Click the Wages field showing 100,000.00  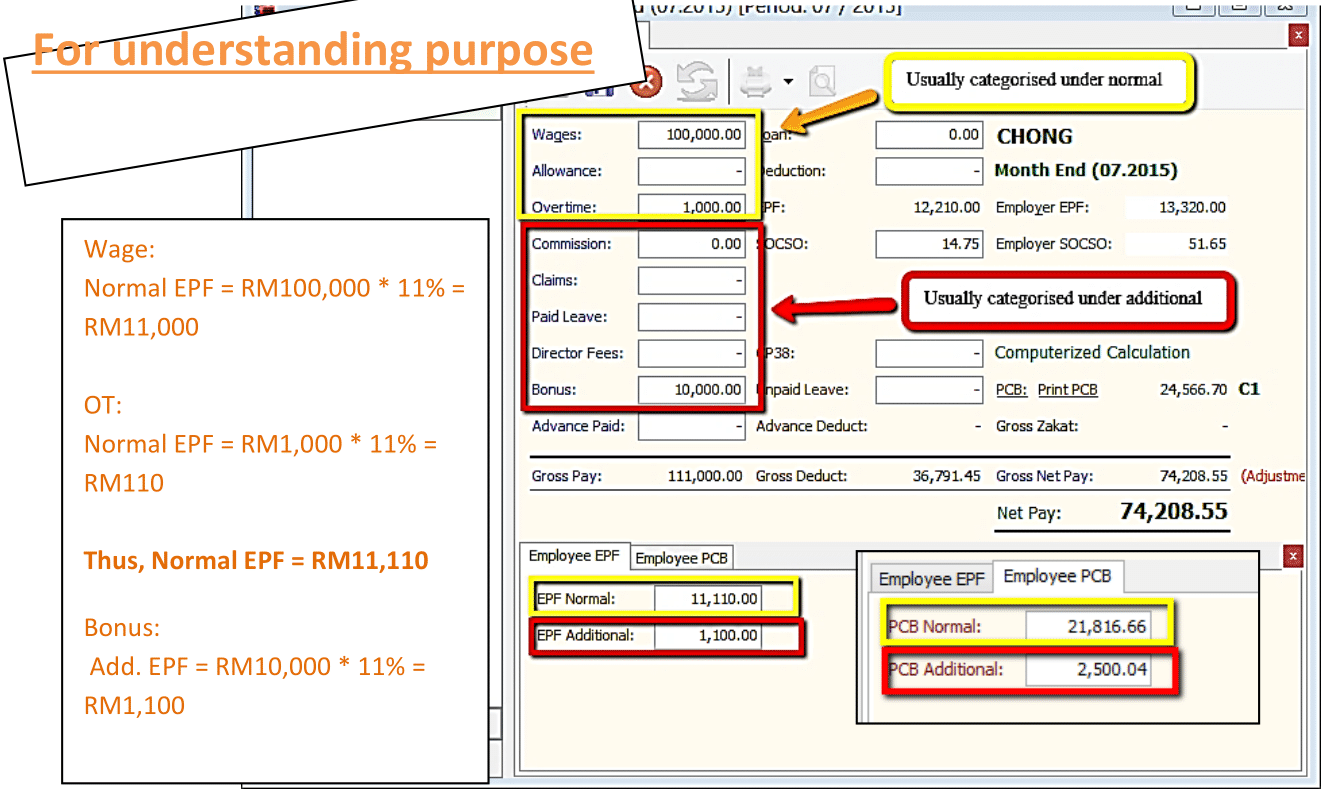[691, 134]
